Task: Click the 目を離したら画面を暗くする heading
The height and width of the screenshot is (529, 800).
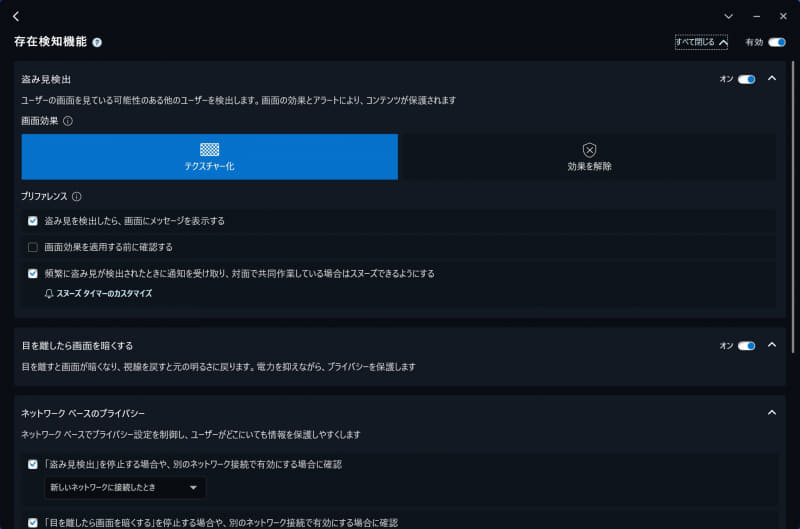Action: point(77,346)
